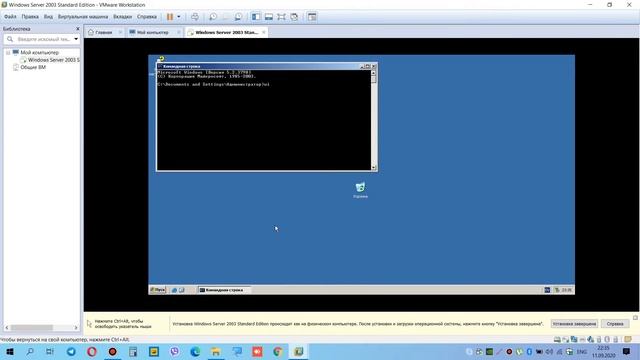Take a snapshot of the virtual machine
The width and height of the screenshot is (640, 360).
click(213, 17)
